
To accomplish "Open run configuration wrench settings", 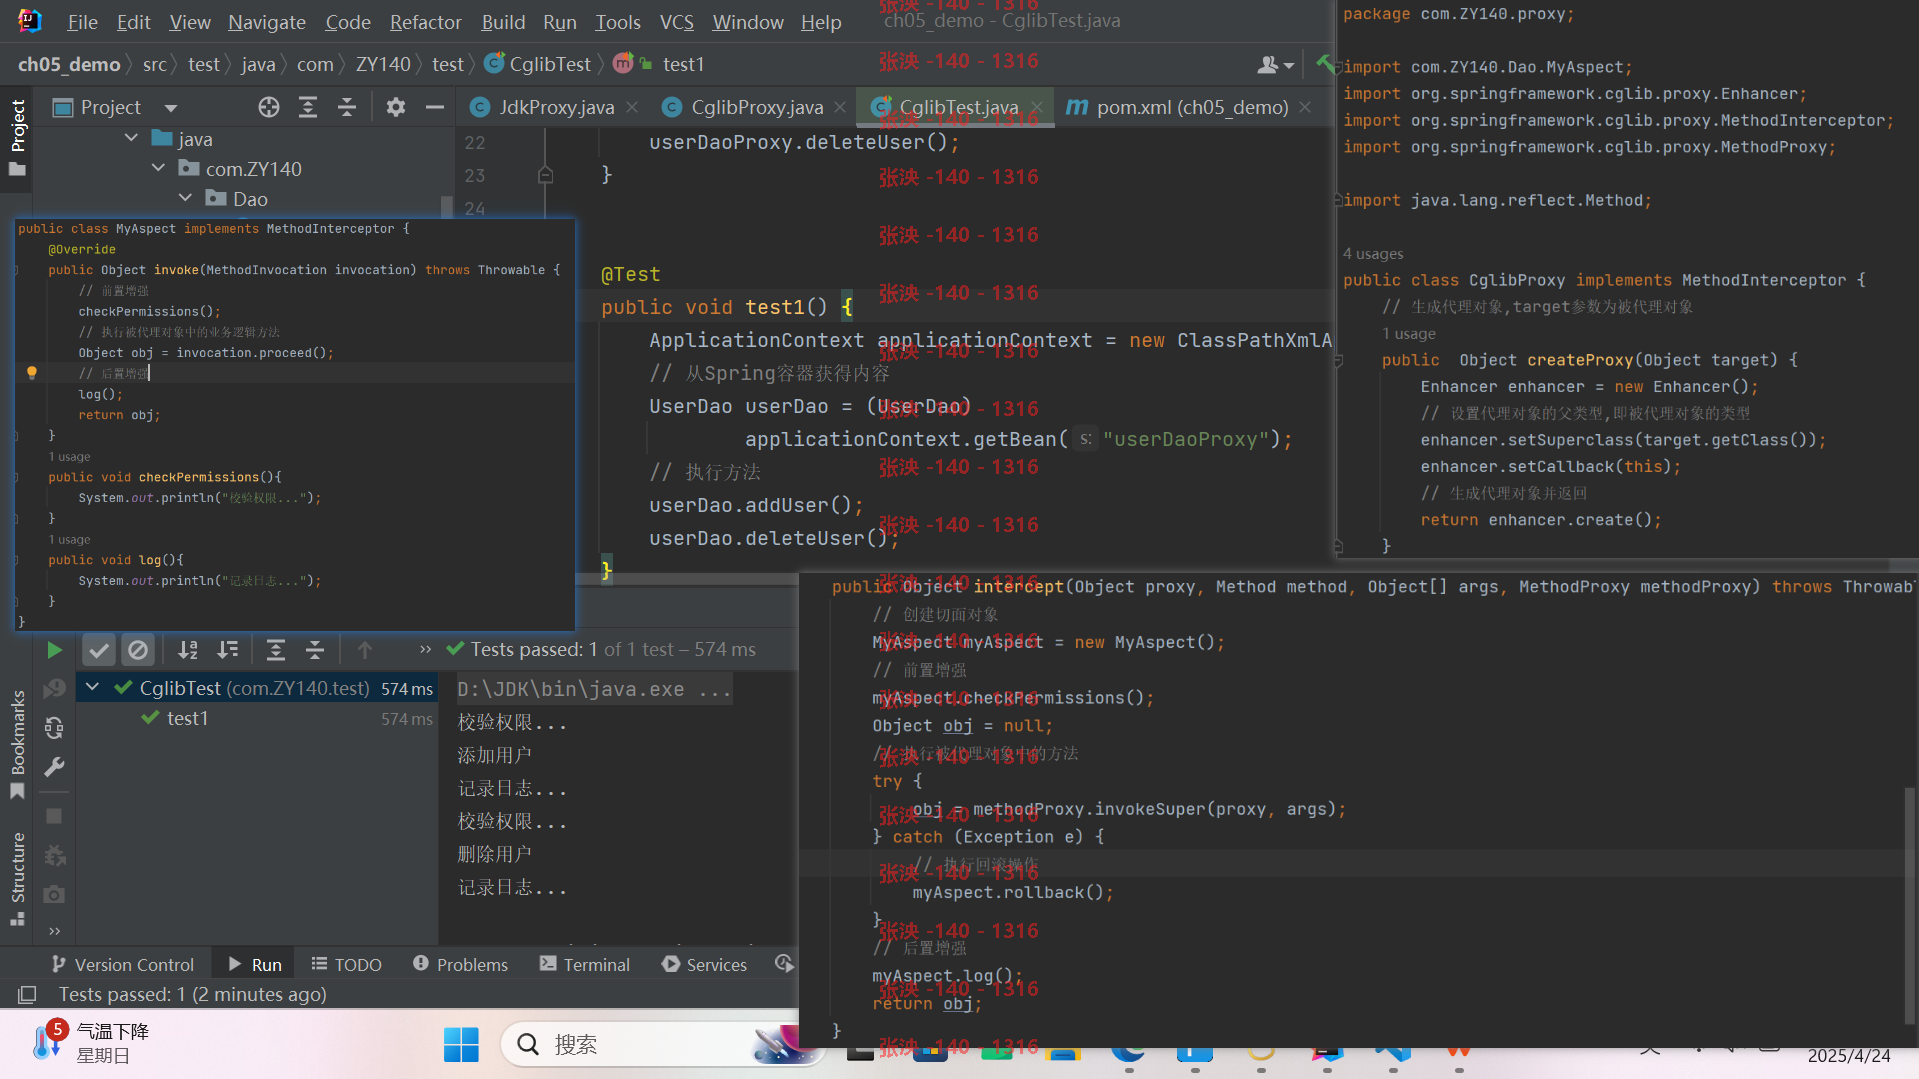I will pos(54,767).
